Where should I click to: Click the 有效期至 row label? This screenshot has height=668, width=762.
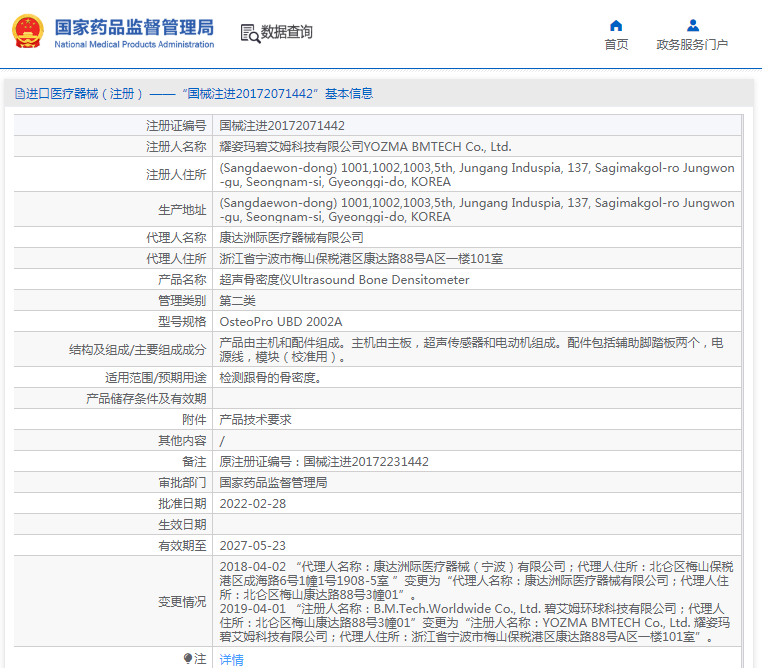point(182,546)
